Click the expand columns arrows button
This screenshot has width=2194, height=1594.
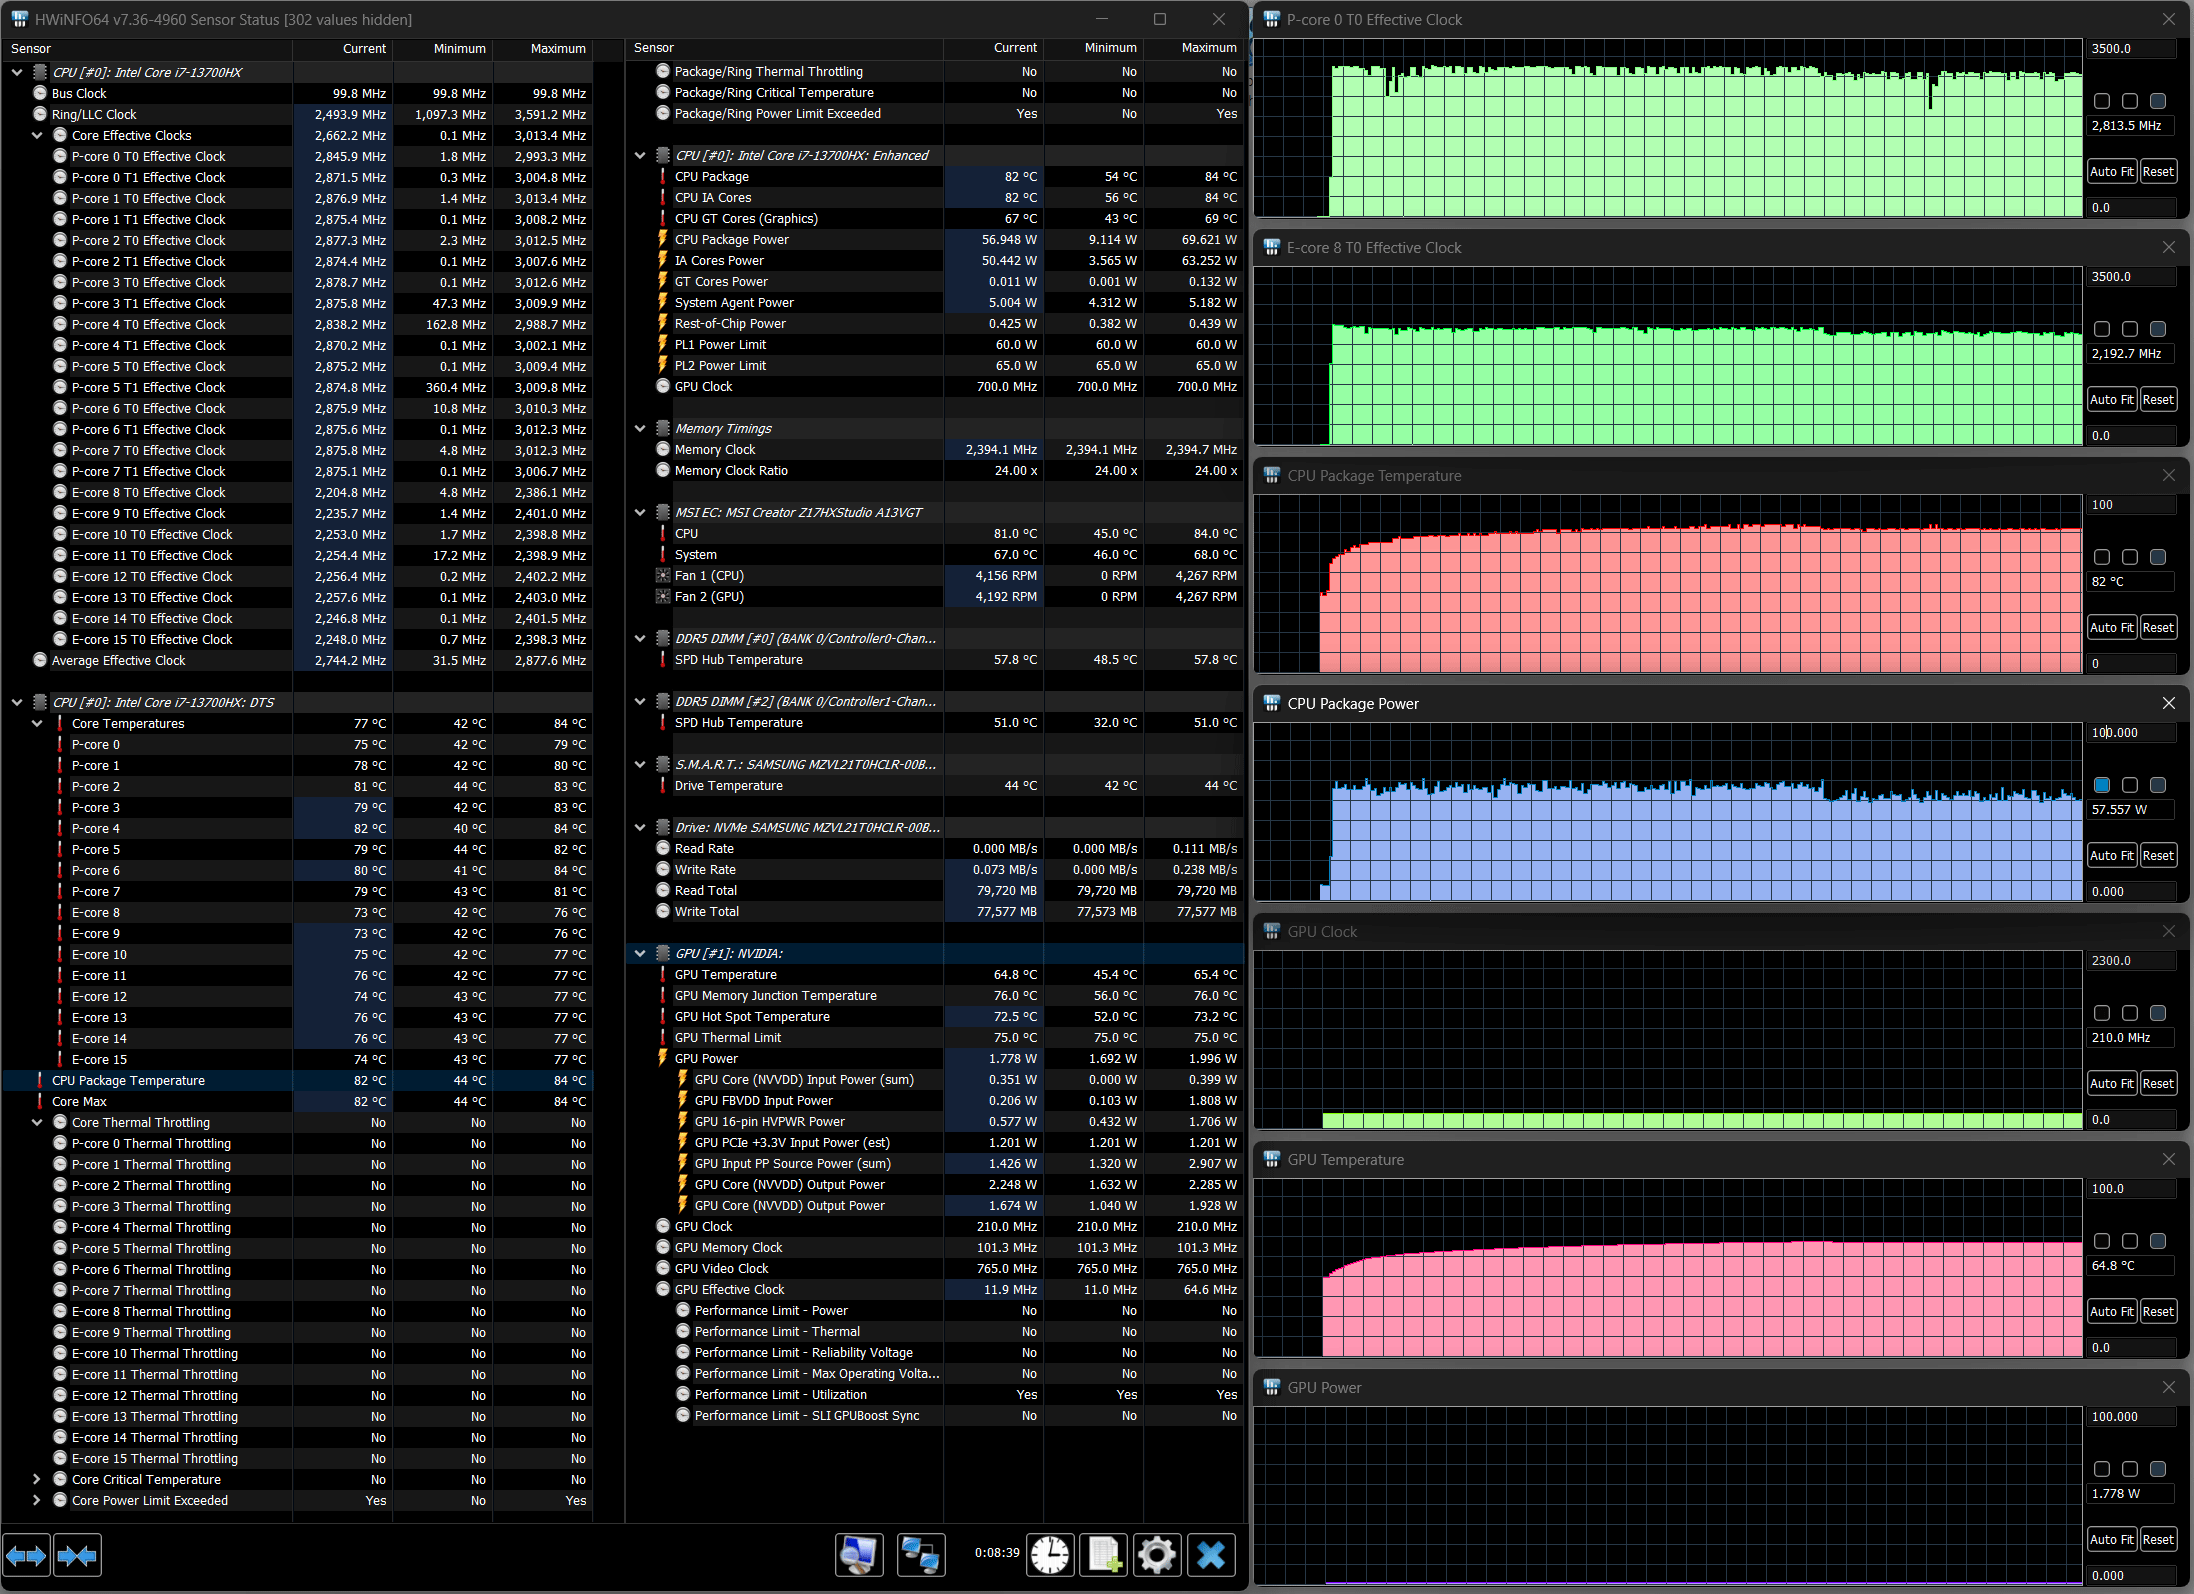26,1555
